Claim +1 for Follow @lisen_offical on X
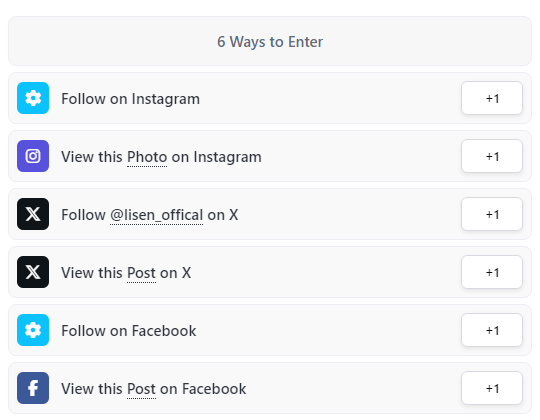 point(492,214)
